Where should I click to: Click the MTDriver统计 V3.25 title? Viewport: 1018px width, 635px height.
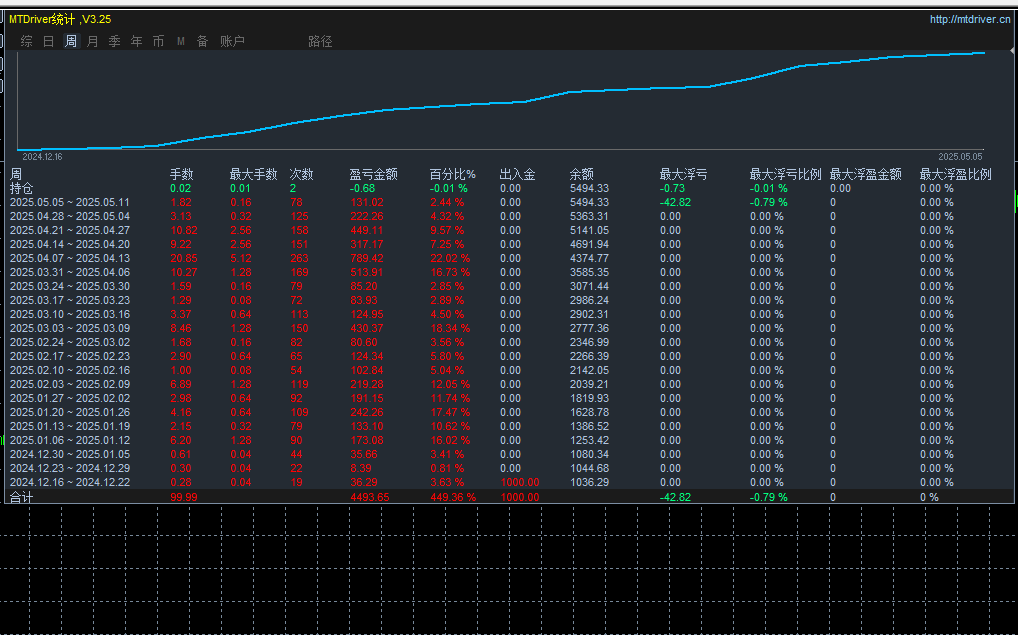(60, 19)
